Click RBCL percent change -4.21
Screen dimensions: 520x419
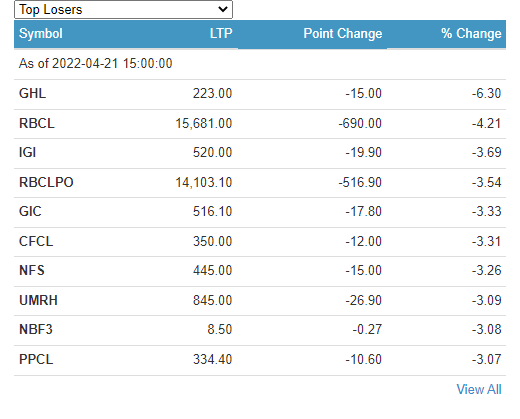[x=486, y=123]
